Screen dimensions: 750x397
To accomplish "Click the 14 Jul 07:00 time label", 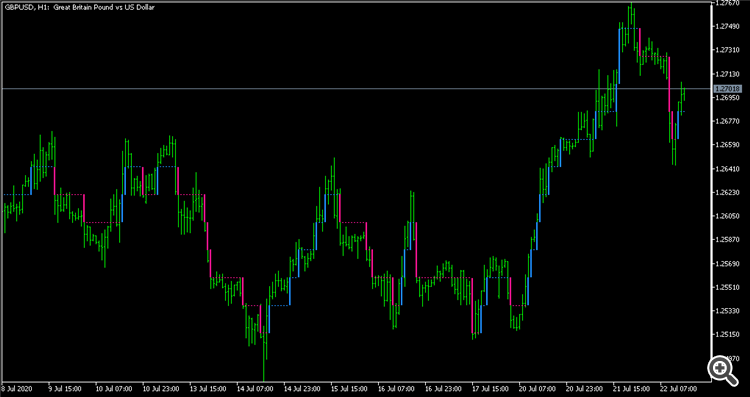I will pyautogui.click(x=254, y=388).
